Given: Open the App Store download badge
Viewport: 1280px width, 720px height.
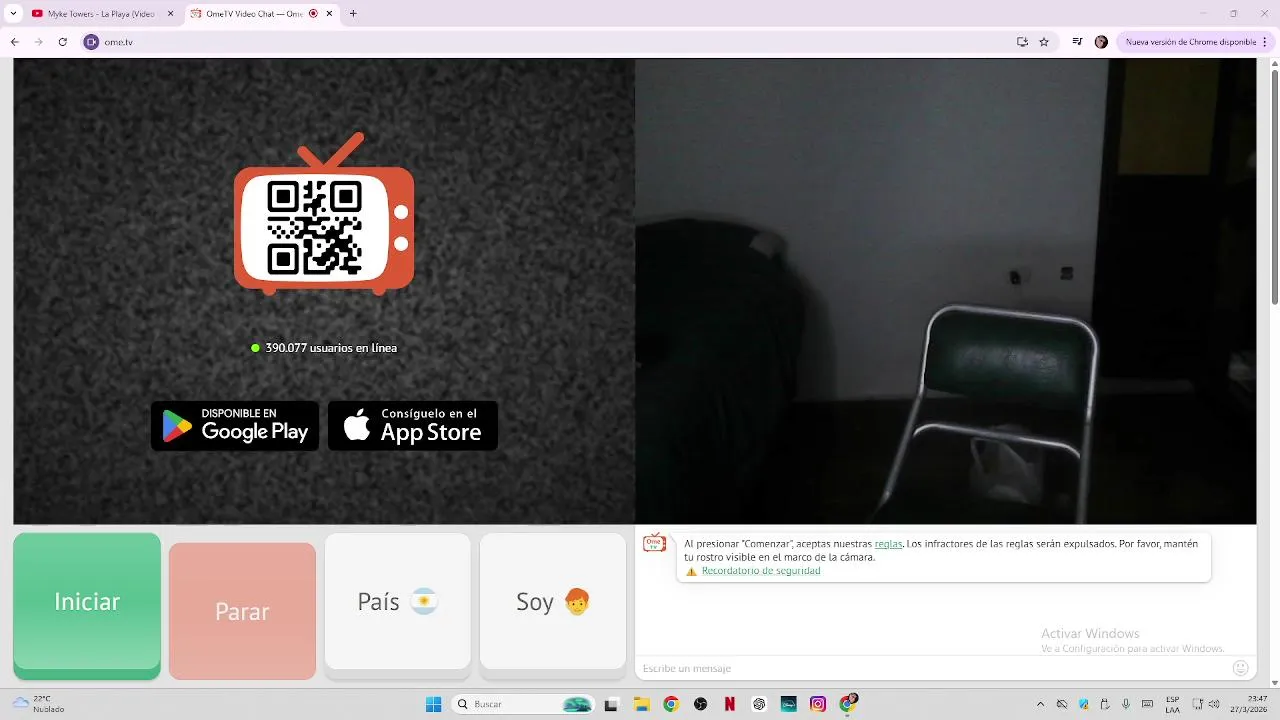Looking at the screenshot, I should 413,426.
